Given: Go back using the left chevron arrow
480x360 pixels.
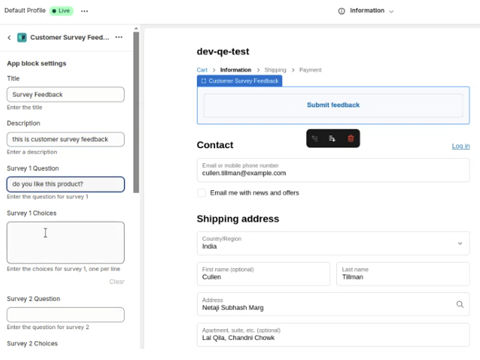Looking at the screenshot, I should pyautogui.click(x=9, y=37).
